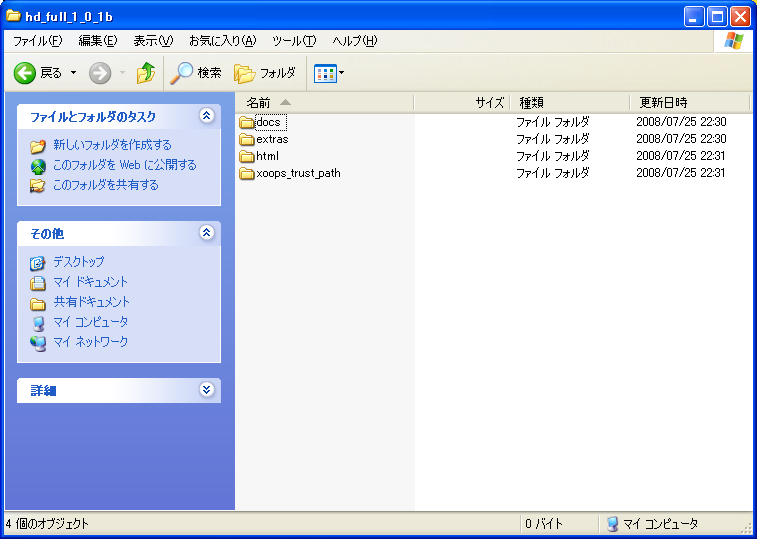Click the ファイル フォルダ type of html row

[x=553, y=156]
